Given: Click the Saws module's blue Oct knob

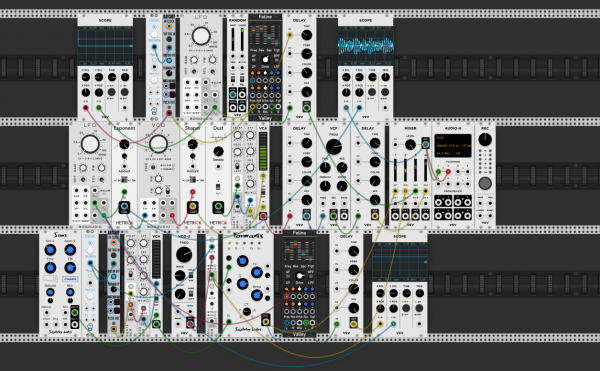Looking at the screenshot, I should [x=50, y=250].
